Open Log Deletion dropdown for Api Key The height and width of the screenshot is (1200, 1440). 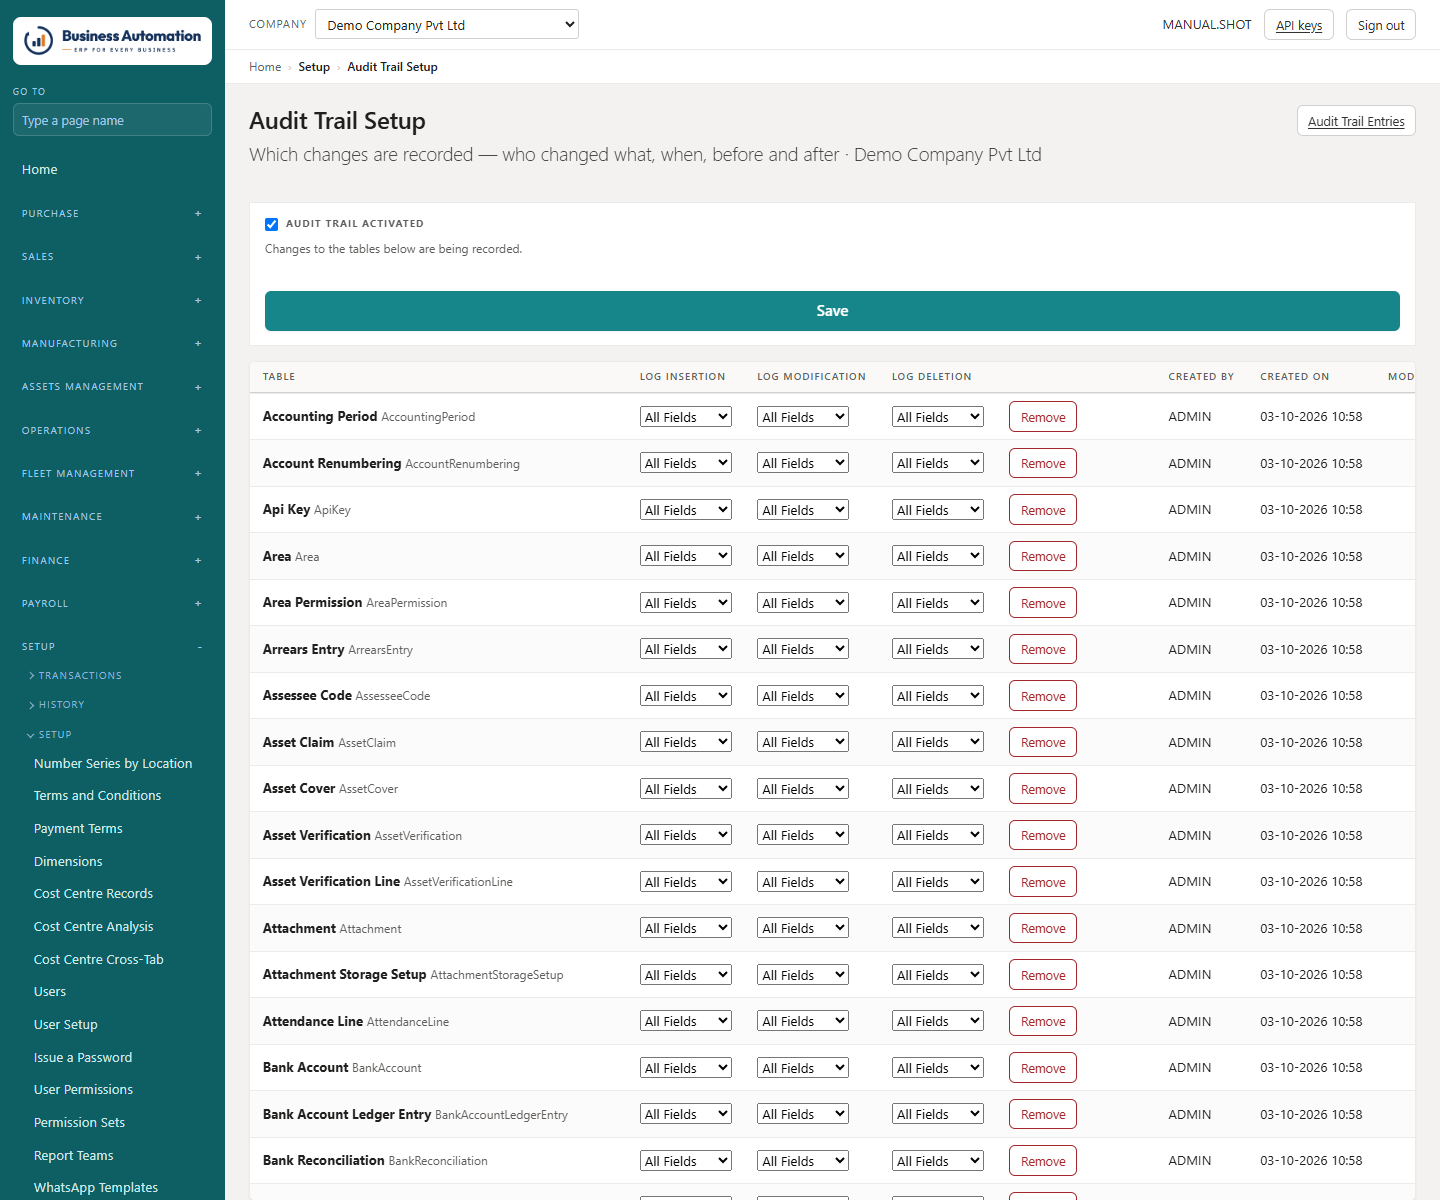[938, 510]
